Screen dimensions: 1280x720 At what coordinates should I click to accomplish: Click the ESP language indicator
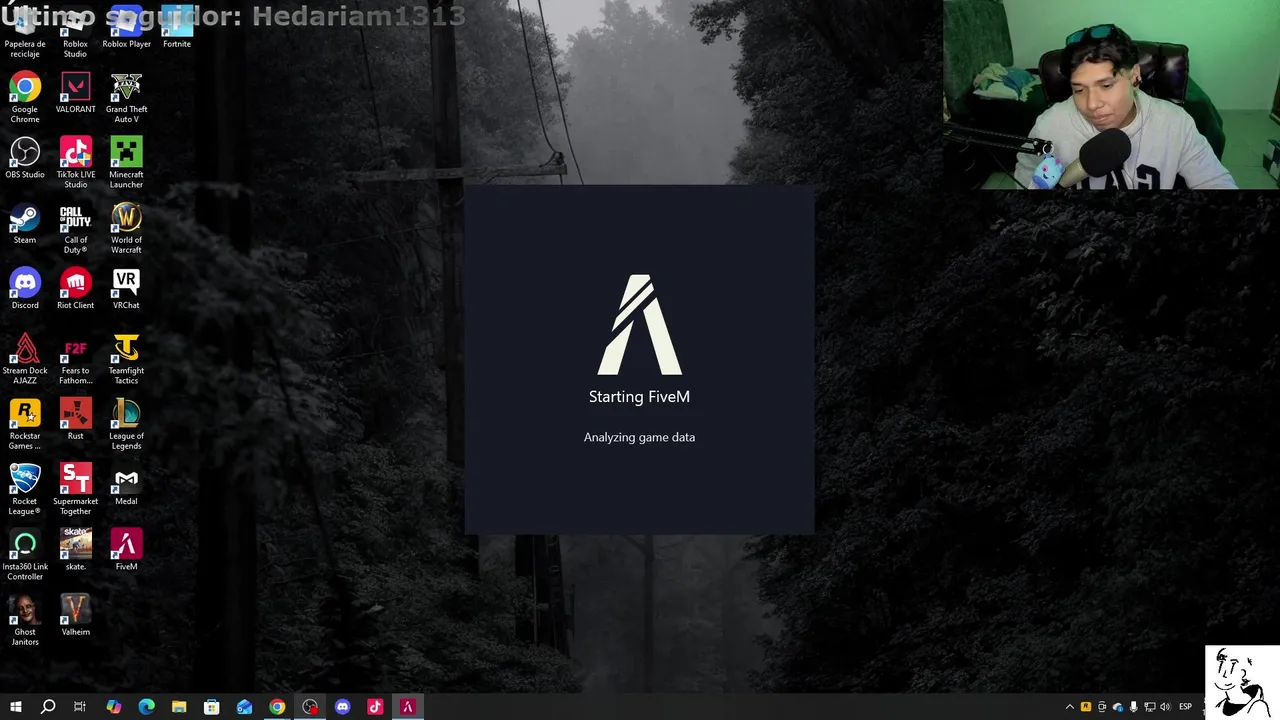(1186, 707)
